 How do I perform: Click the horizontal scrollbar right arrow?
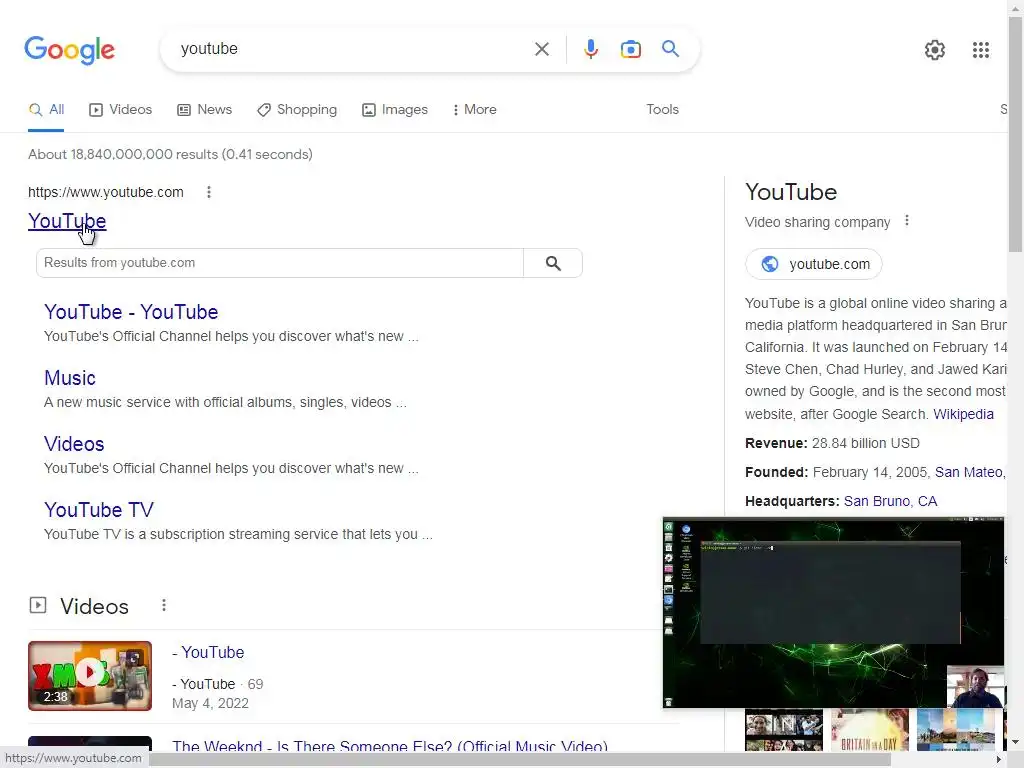tap(998, 760)
